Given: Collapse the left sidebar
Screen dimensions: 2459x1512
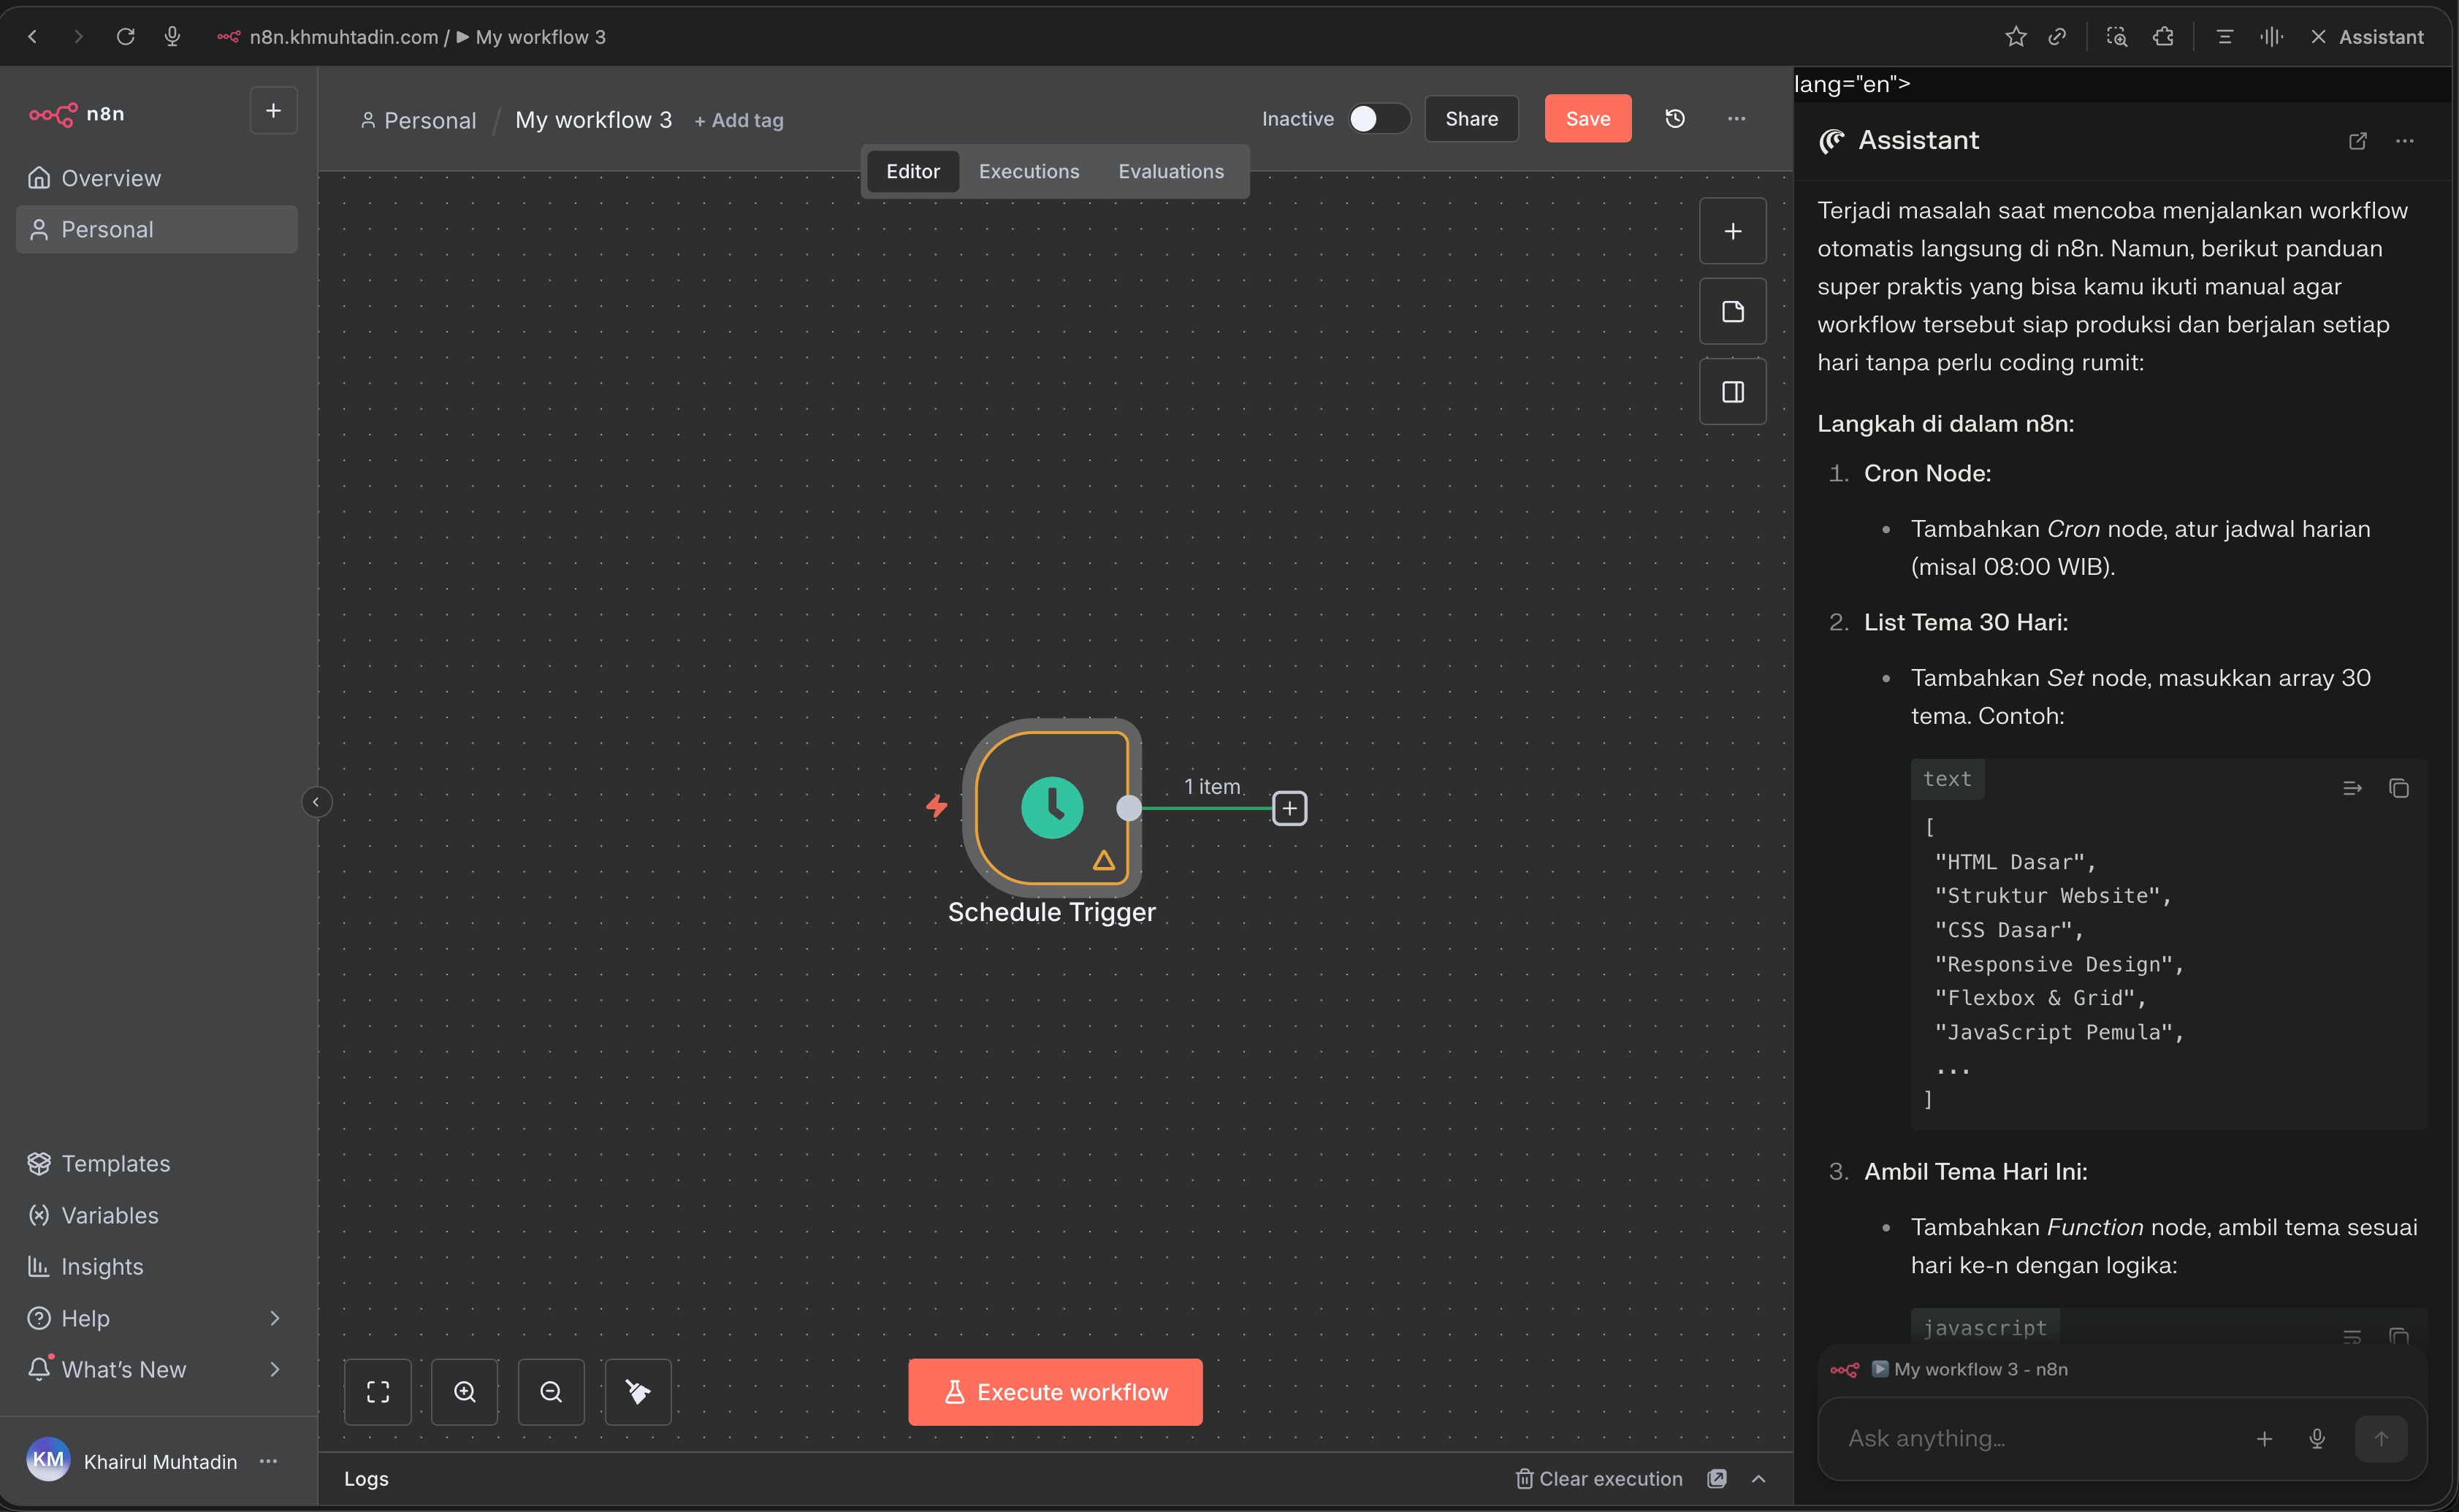Looking at the screenshot, I should (x=316, y=802).
